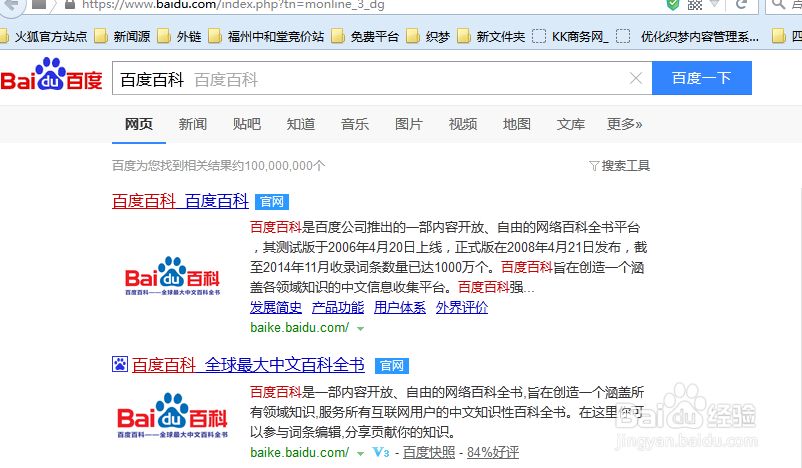
Task: Open the 百度百科_百度百科 result title
Action: pyautogui.click(x=180, y=201)
